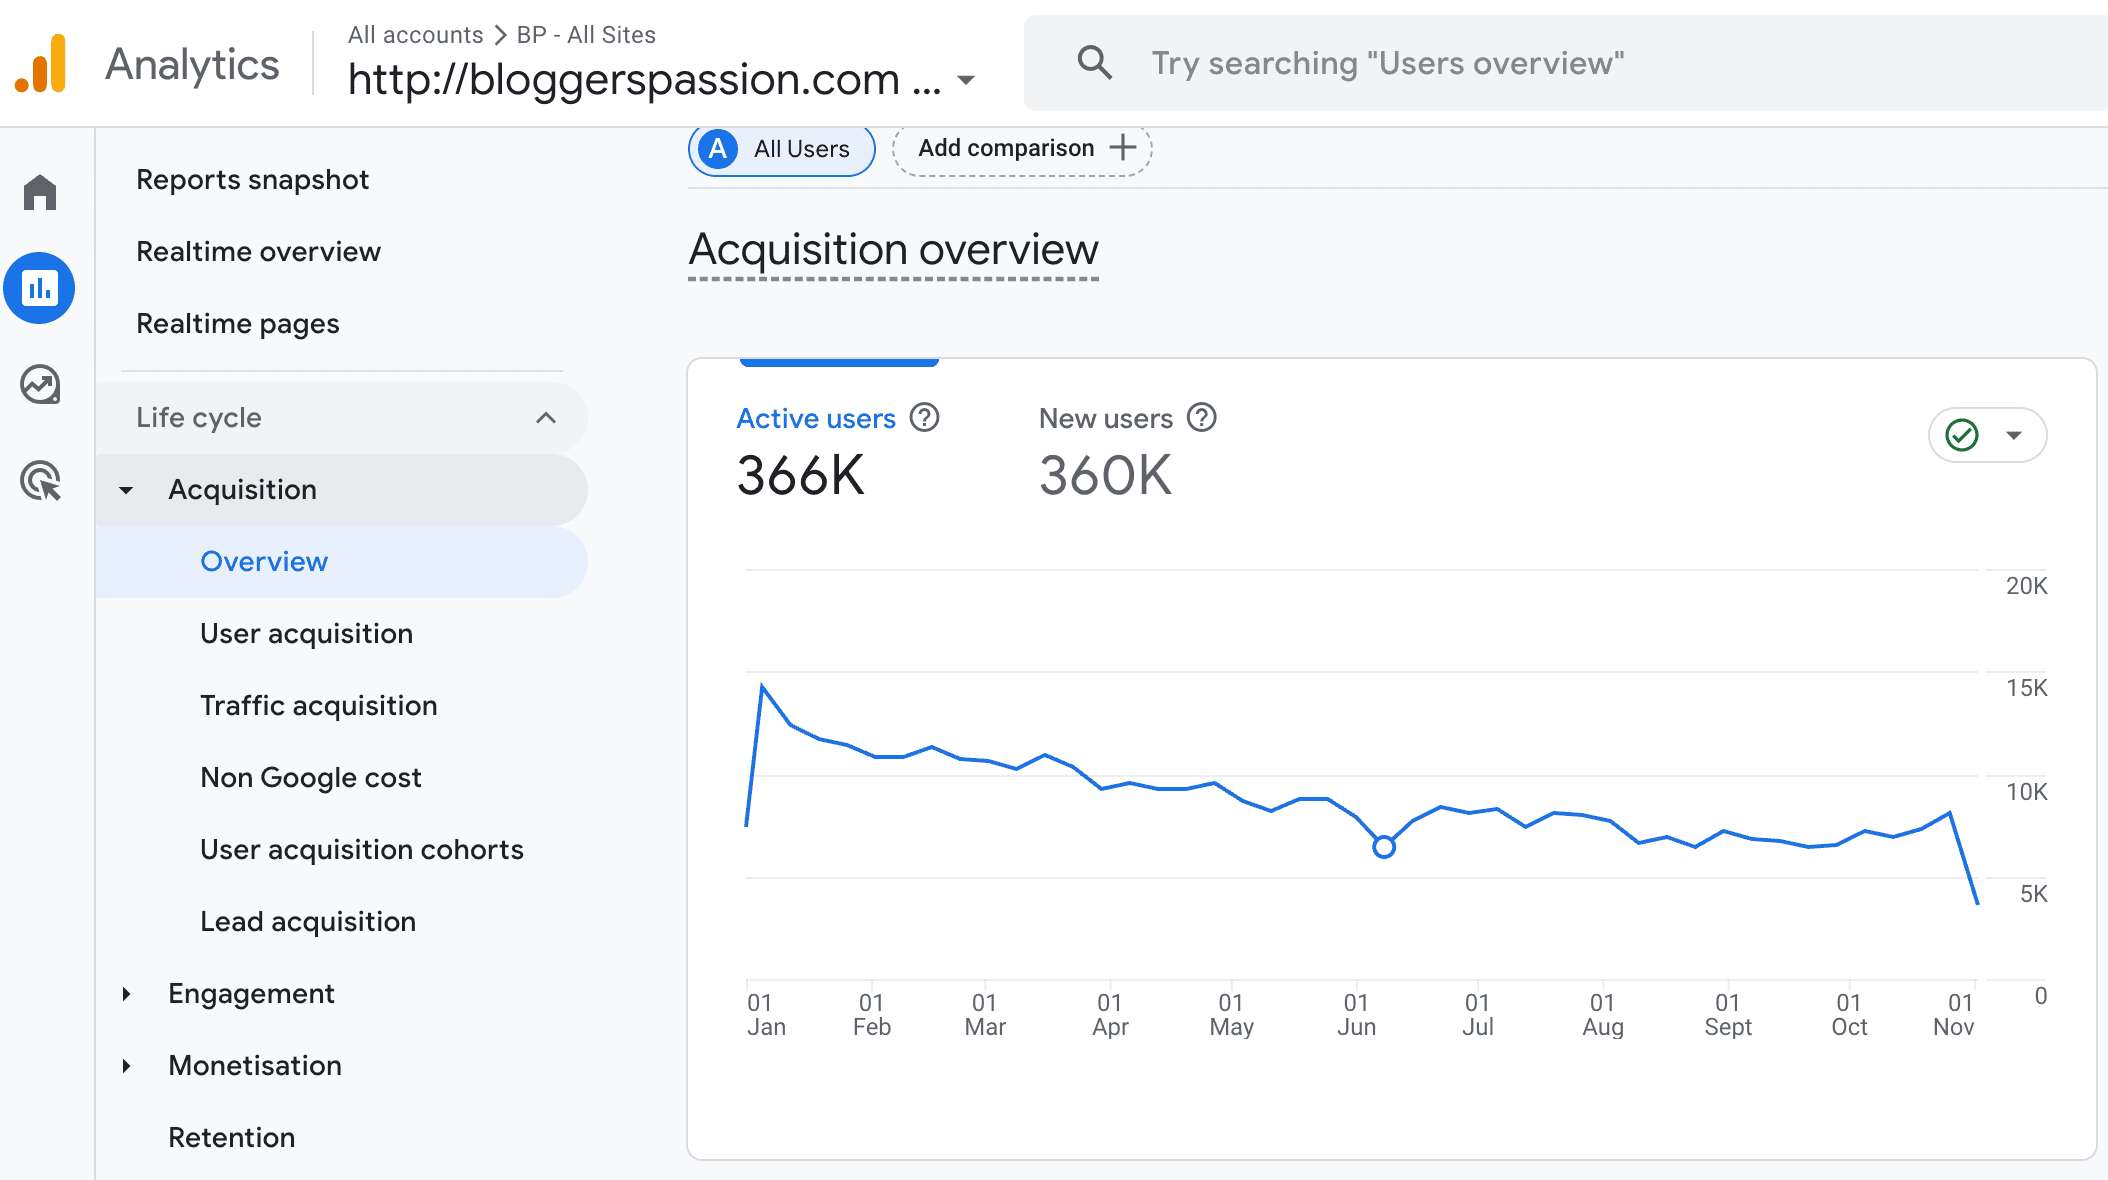Open the Active users help icon
The image size is (2108, 1180).
[x=925, y=418]
